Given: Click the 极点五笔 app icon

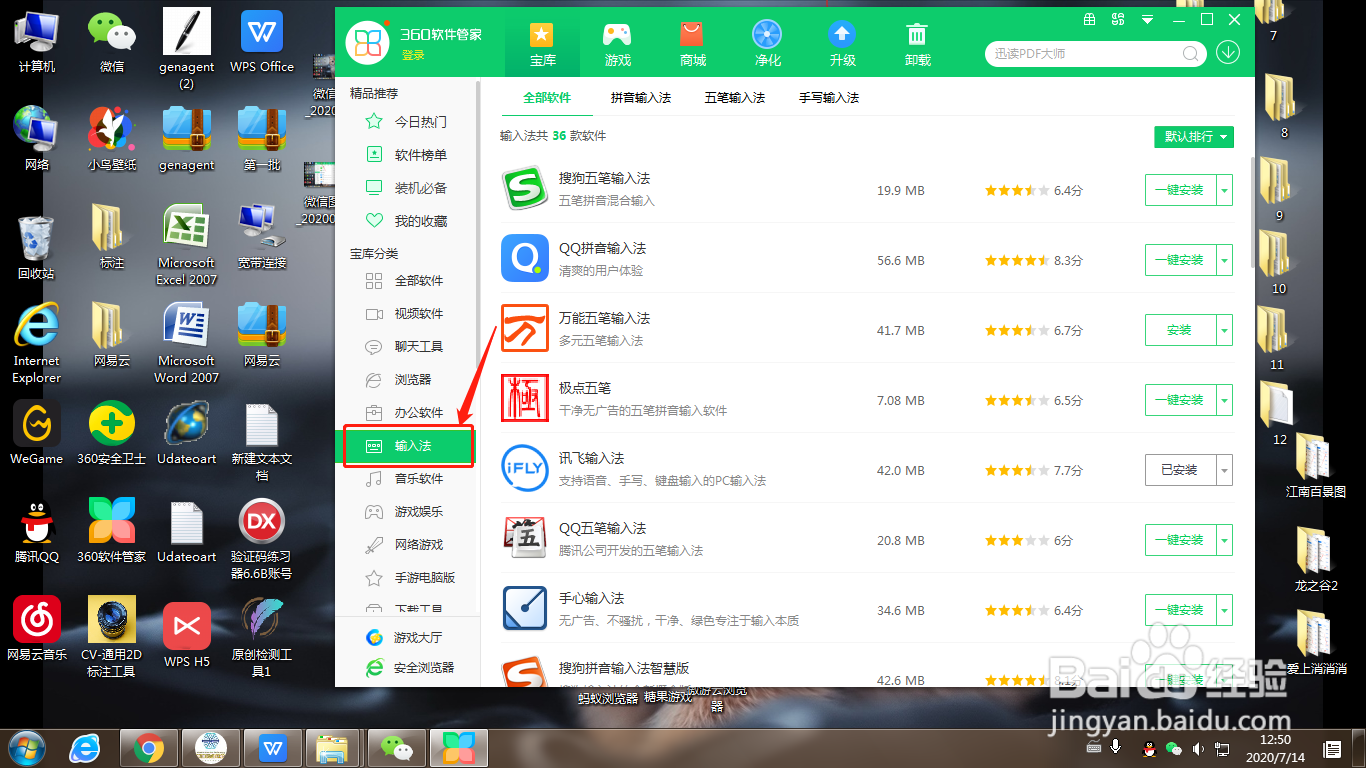Looking at the screenshot, I should [x=525, y=399].
